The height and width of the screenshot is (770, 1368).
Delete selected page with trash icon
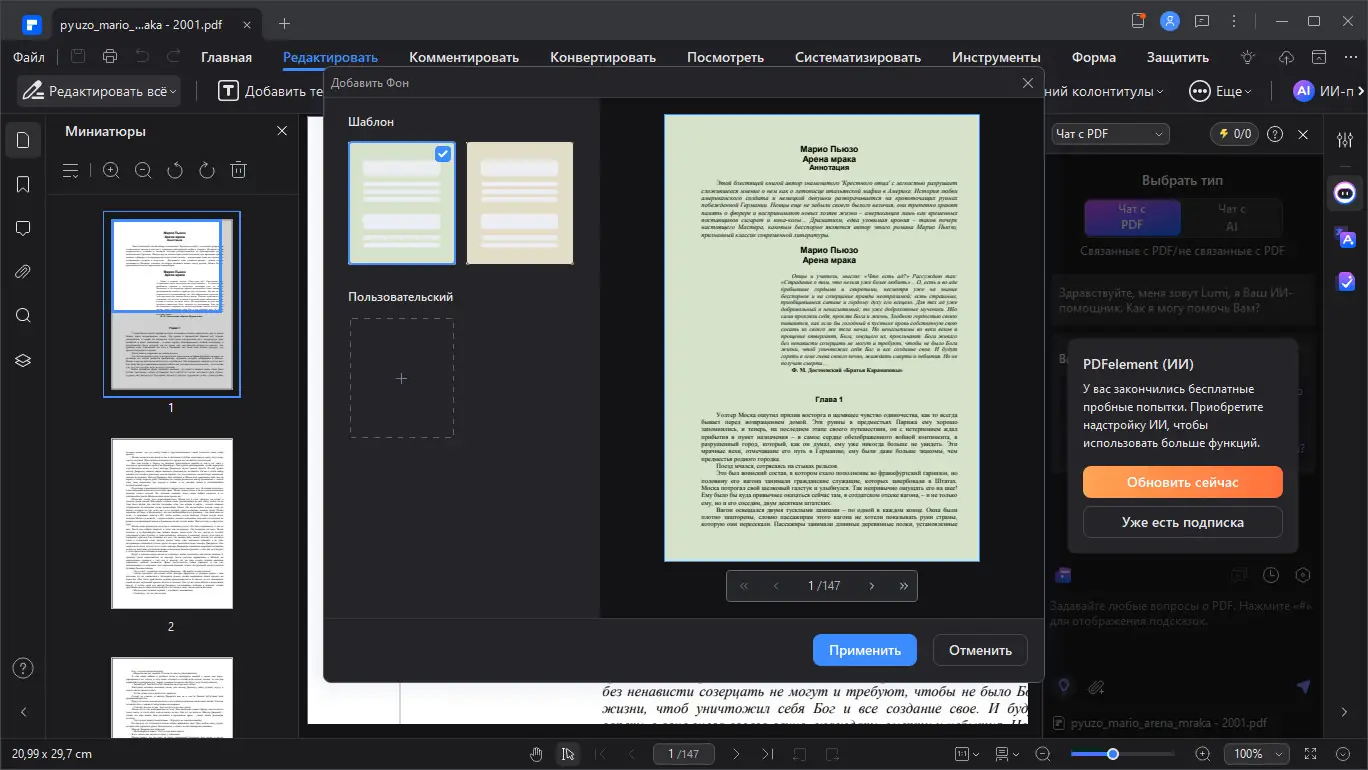(238, 170)
